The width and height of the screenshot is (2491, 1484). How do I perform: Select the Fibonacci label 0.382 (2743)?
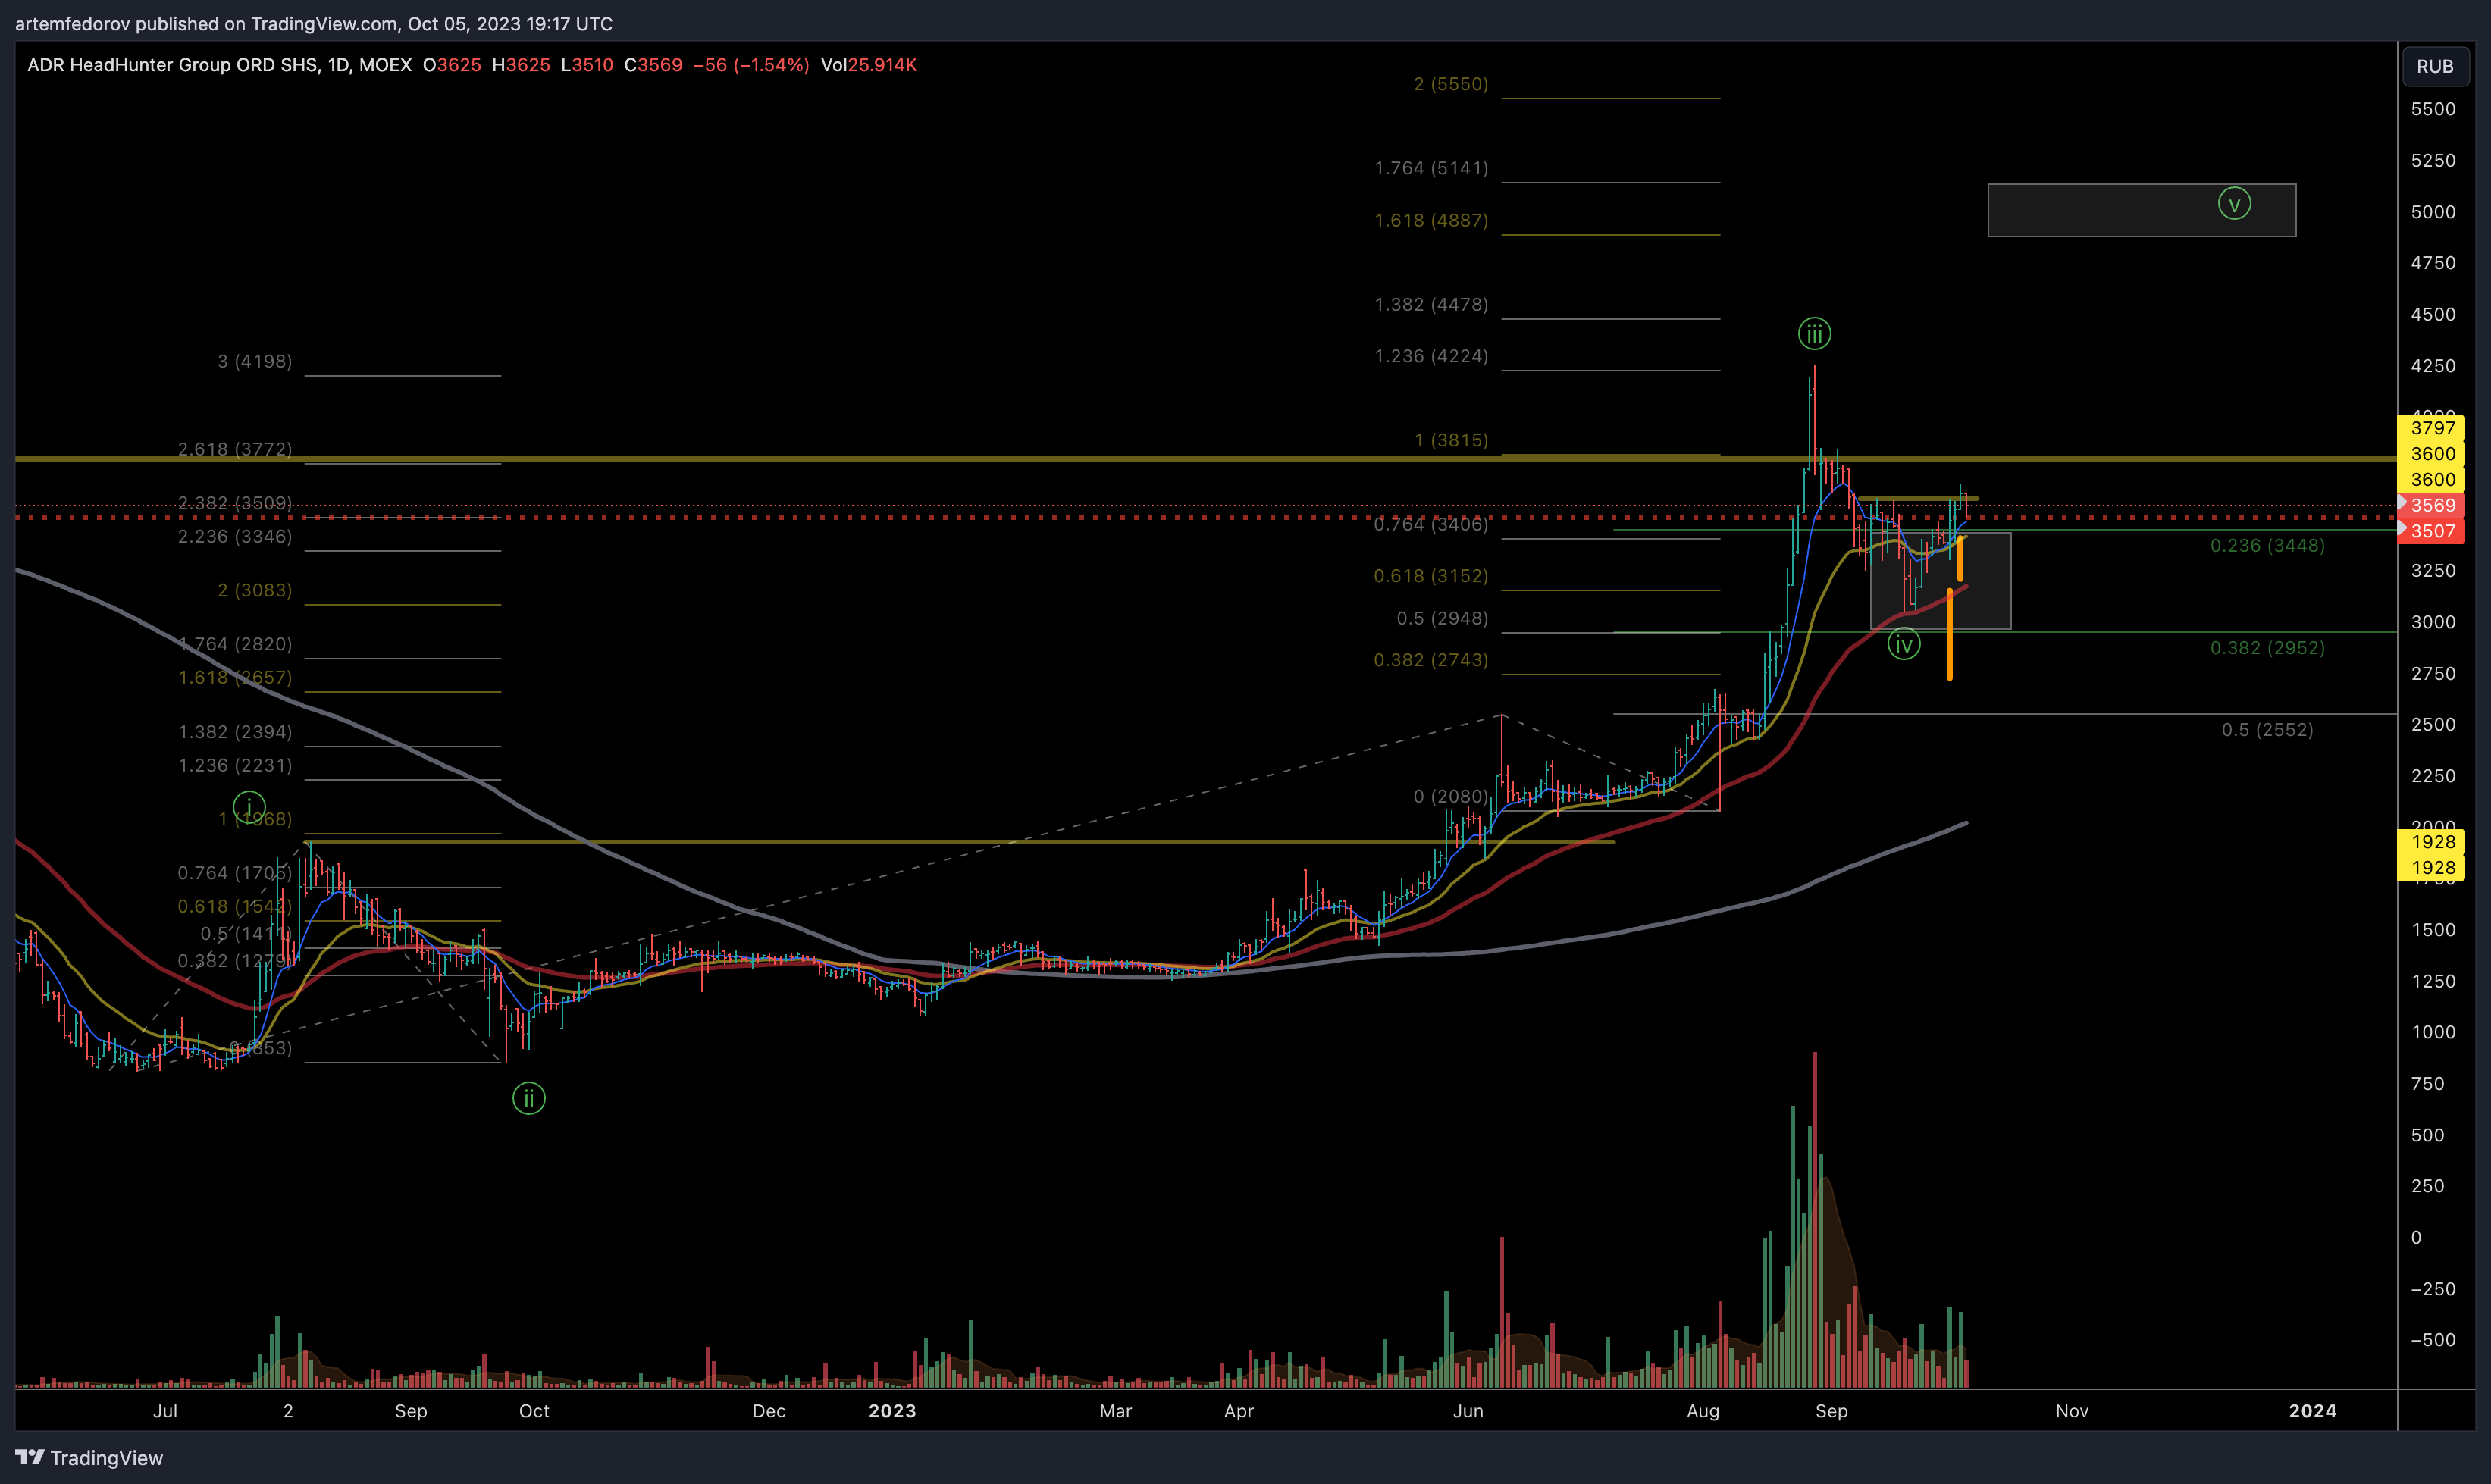1431,660
